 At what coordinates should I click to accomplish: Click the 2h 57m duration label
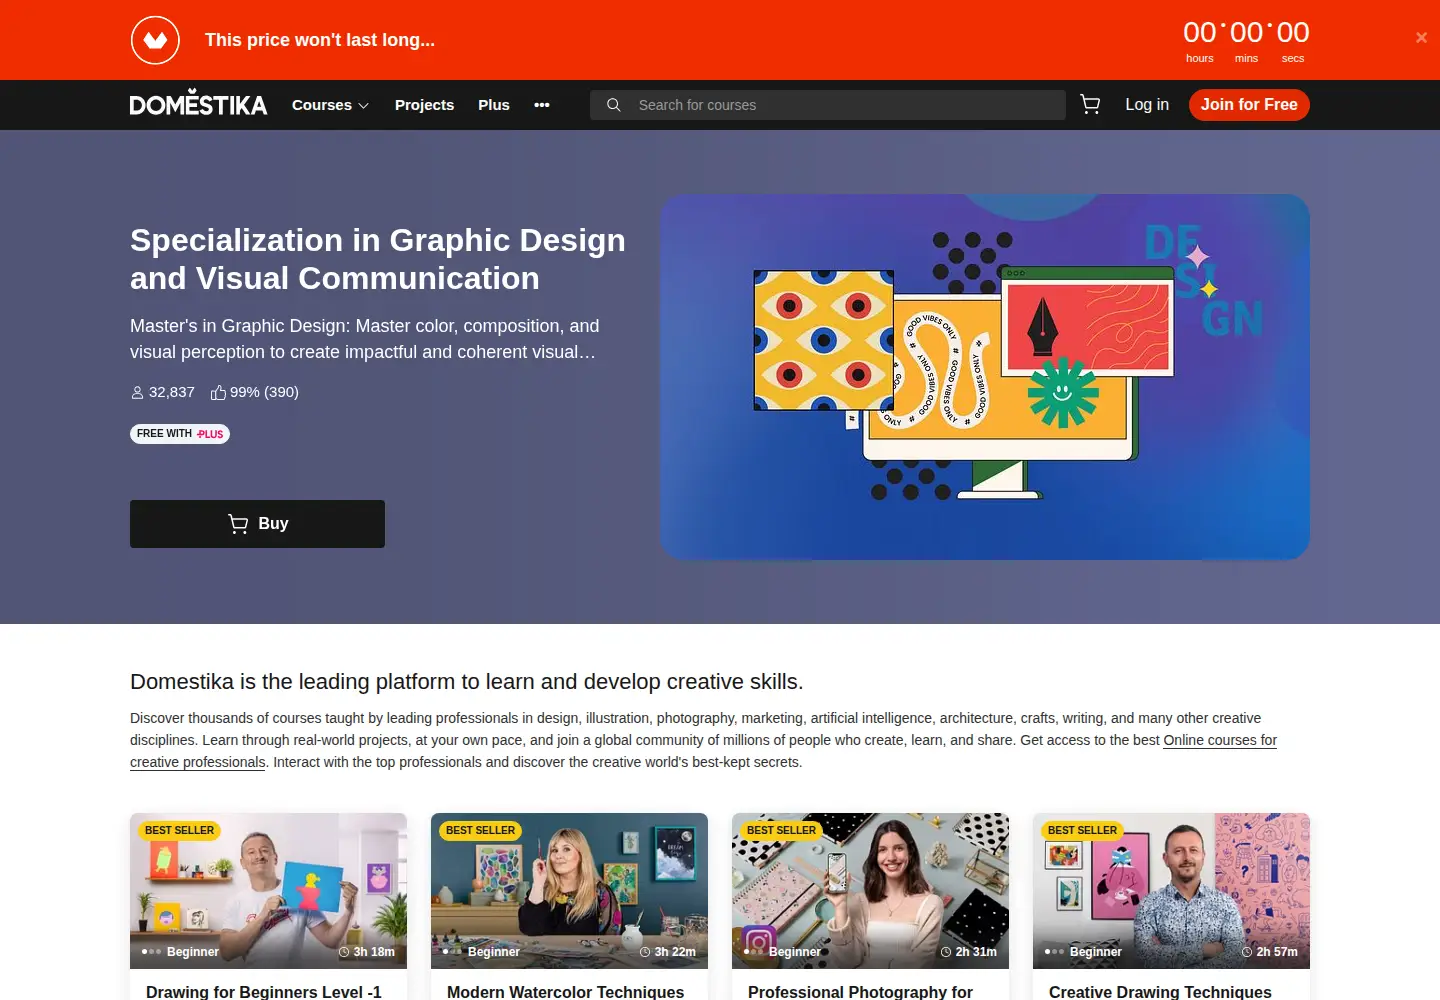click(1269, 952)
